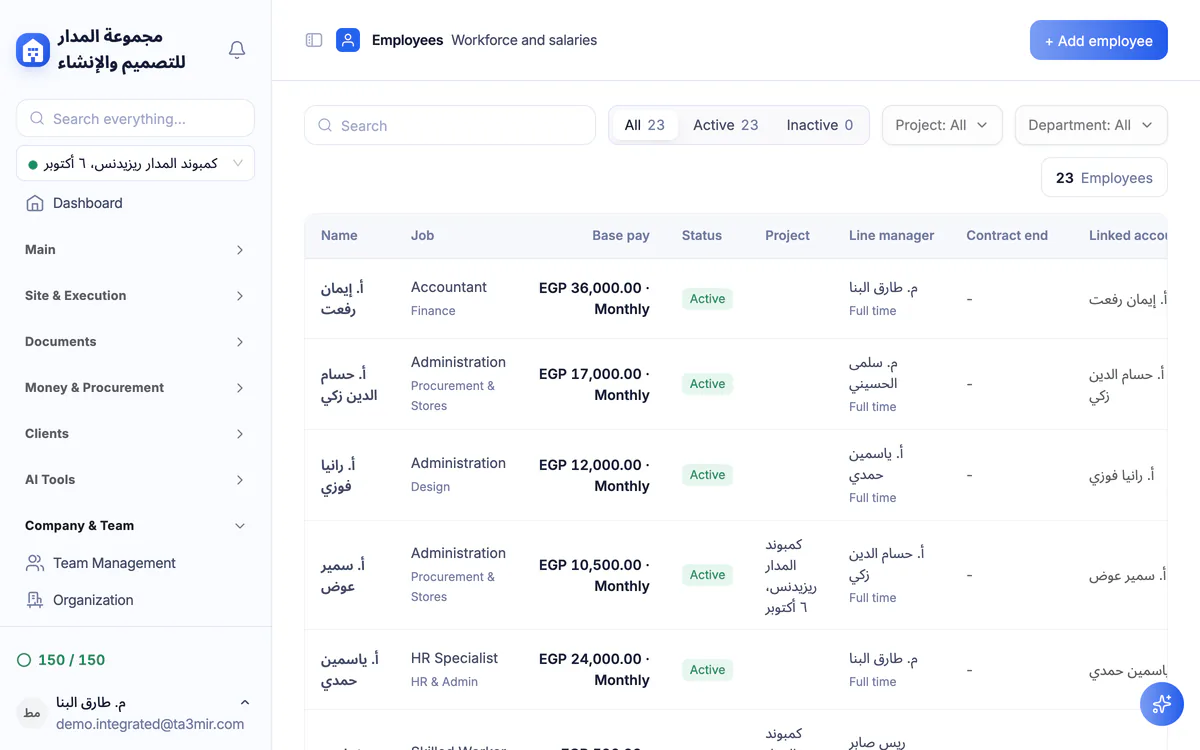The height and width of the screenshot is (750, 1200).
Task: Open employee row أ. رانيا فوزي
Action: 736,475
